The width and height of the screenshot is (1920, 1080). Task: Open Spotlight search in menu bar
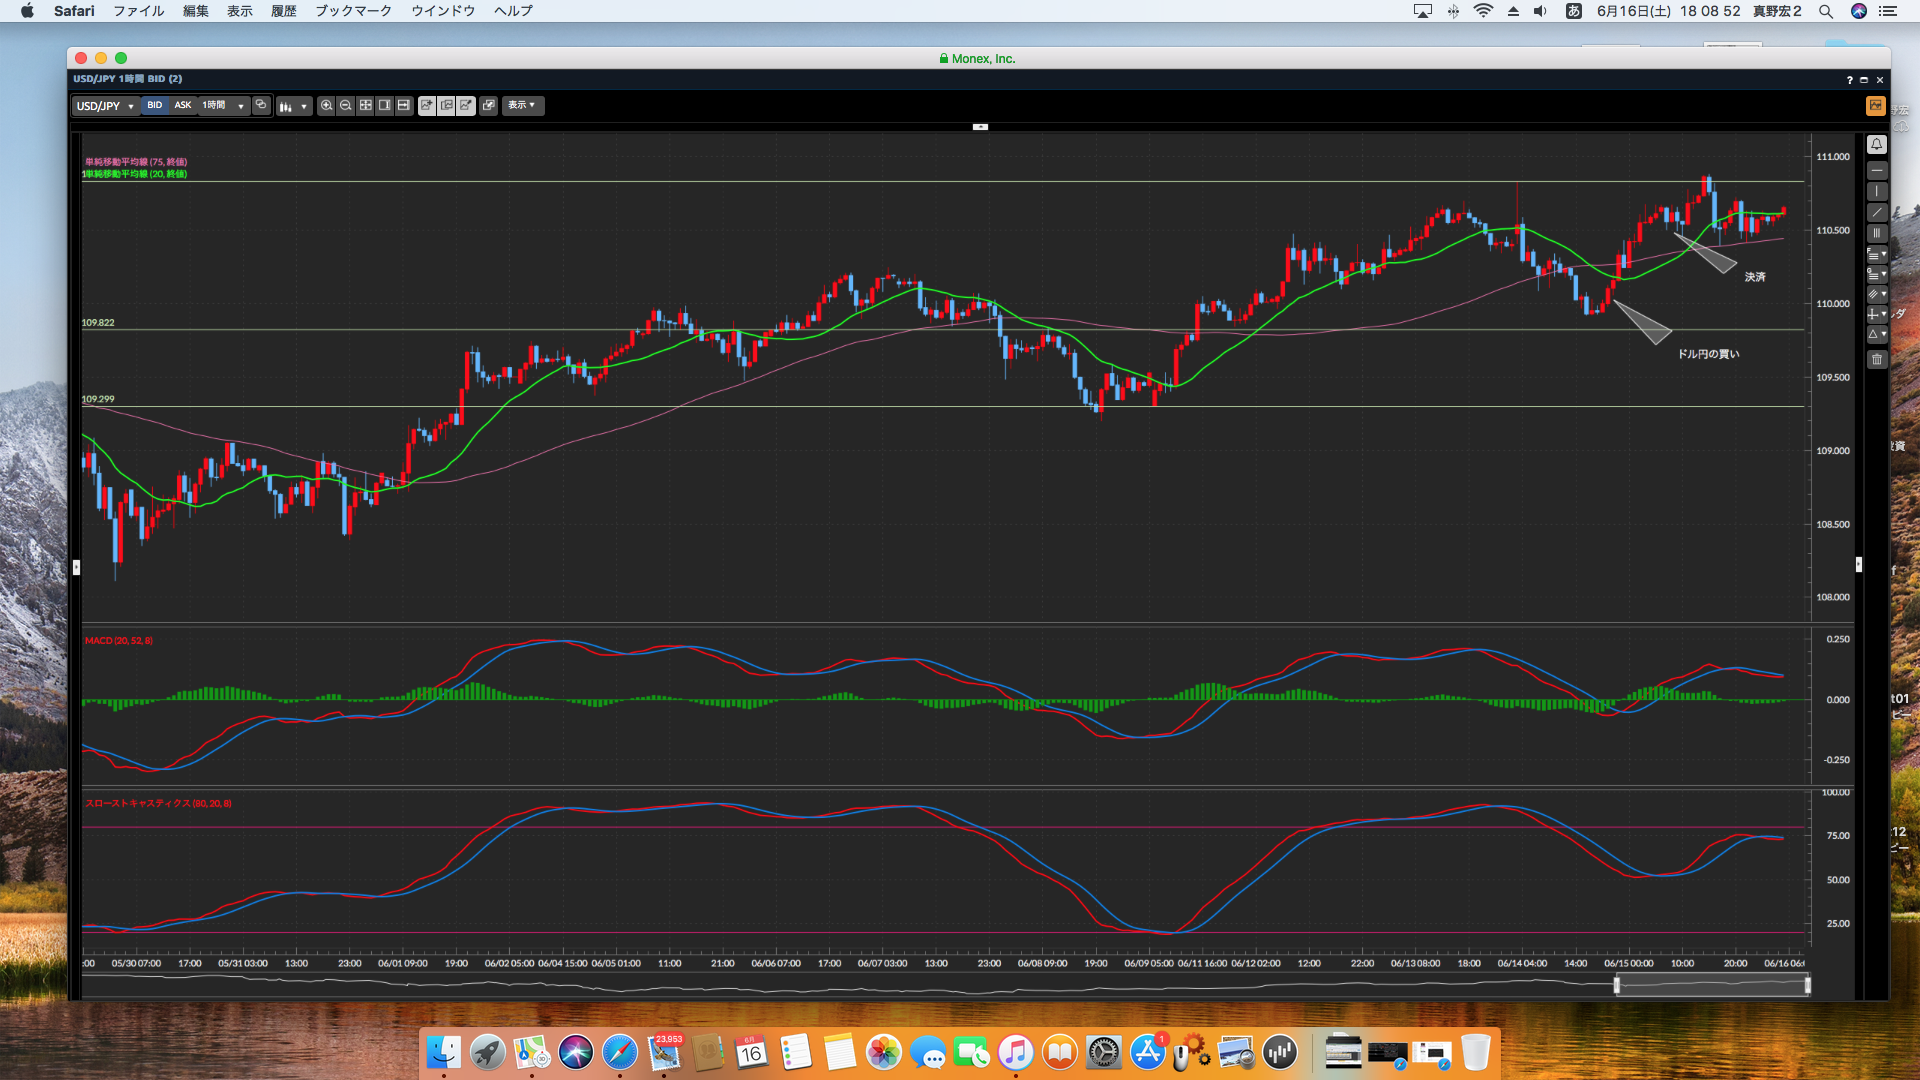point(1825,11)
